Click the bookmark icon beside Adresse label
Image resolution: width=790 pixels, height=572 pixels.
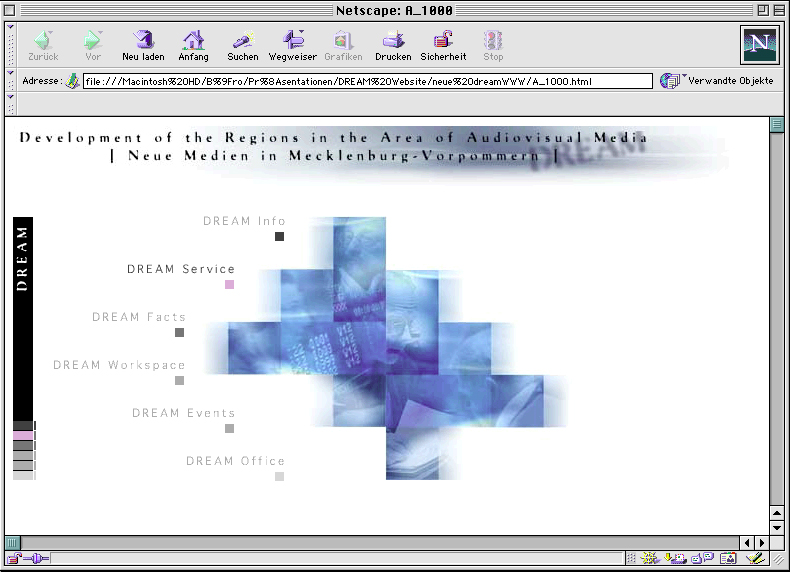tap(73, 81)
